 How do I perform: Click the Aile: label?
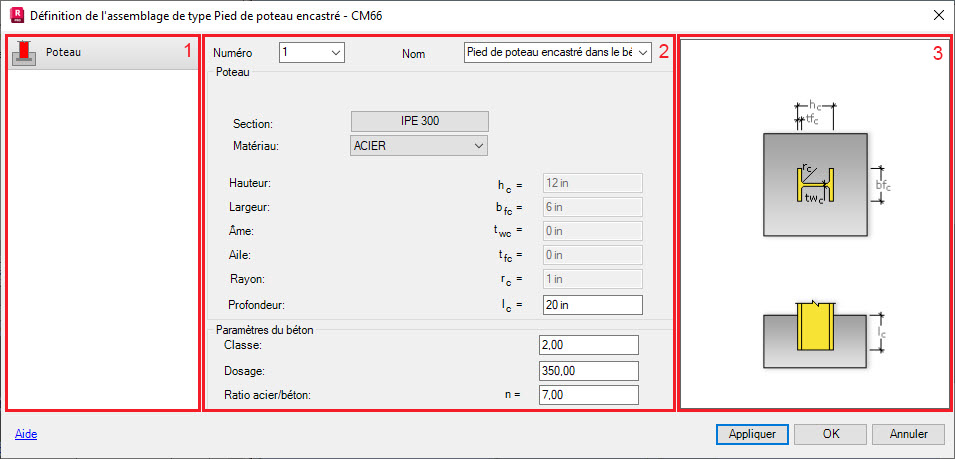coord(241,255)
